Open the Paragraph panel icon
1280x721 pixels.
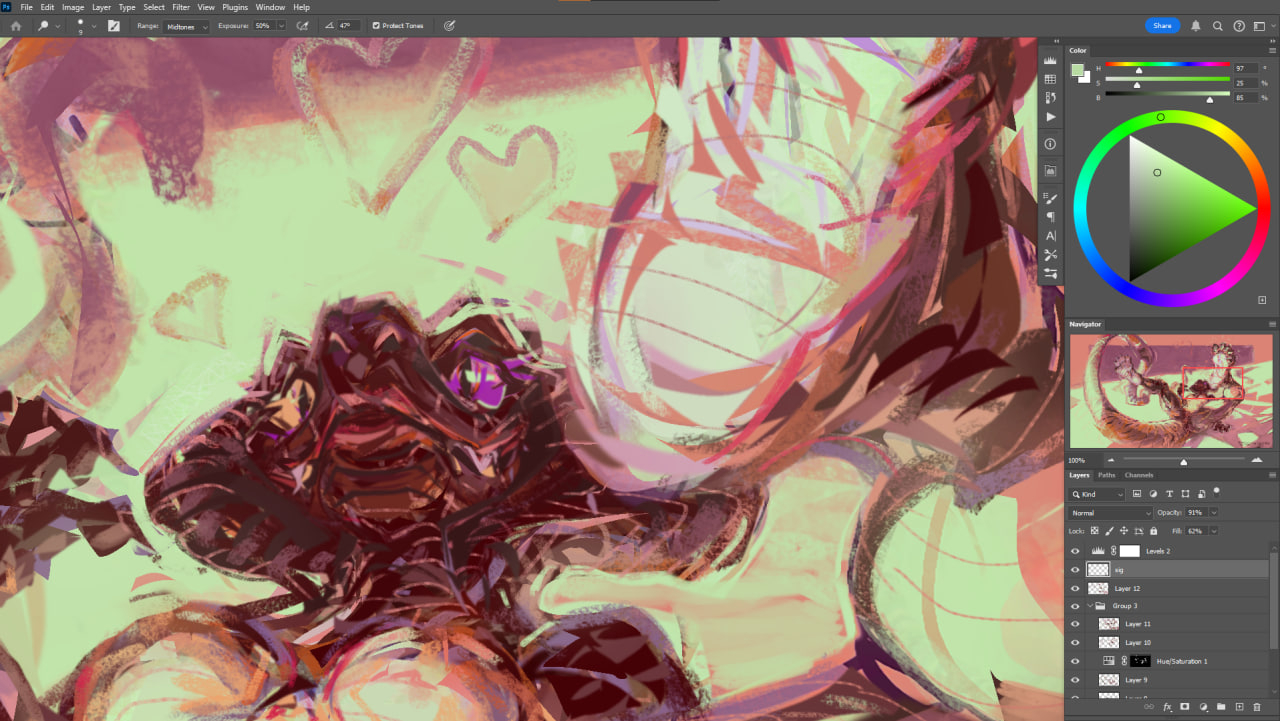coord(1050,217)
